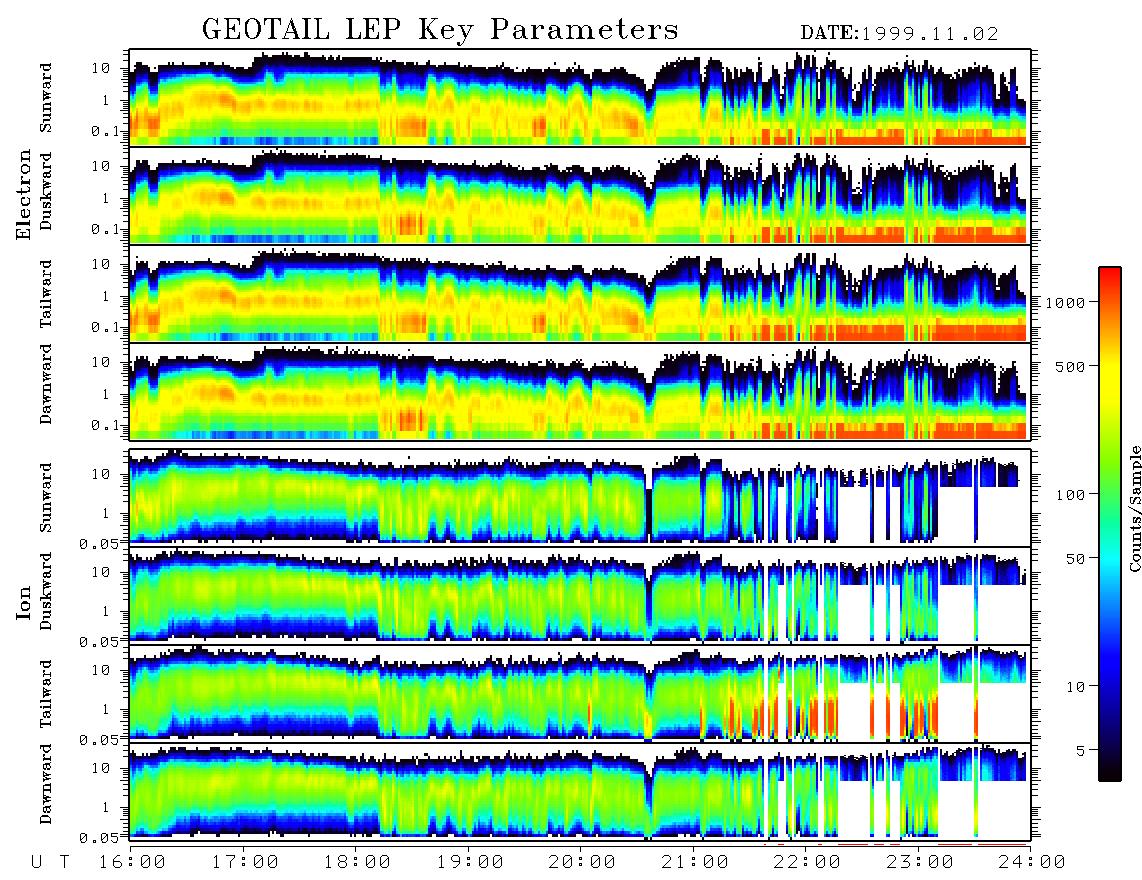Click the '16:00' time tick label

pos(132,862)
